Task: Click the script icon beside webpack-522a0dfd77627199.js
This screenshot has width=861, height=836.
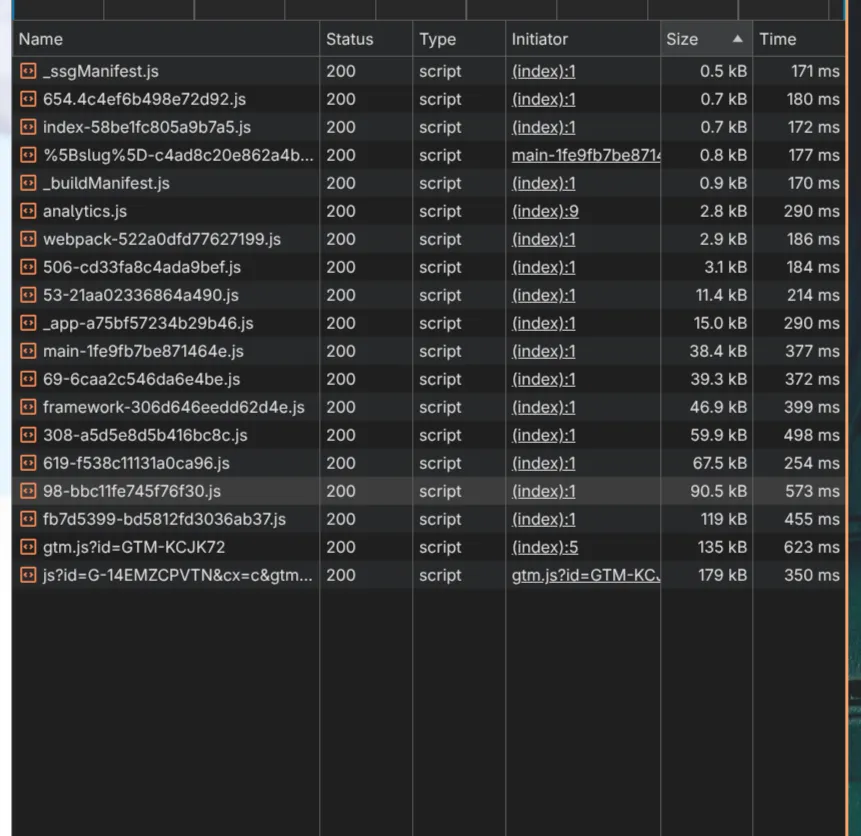Action: tap(28, 239)
